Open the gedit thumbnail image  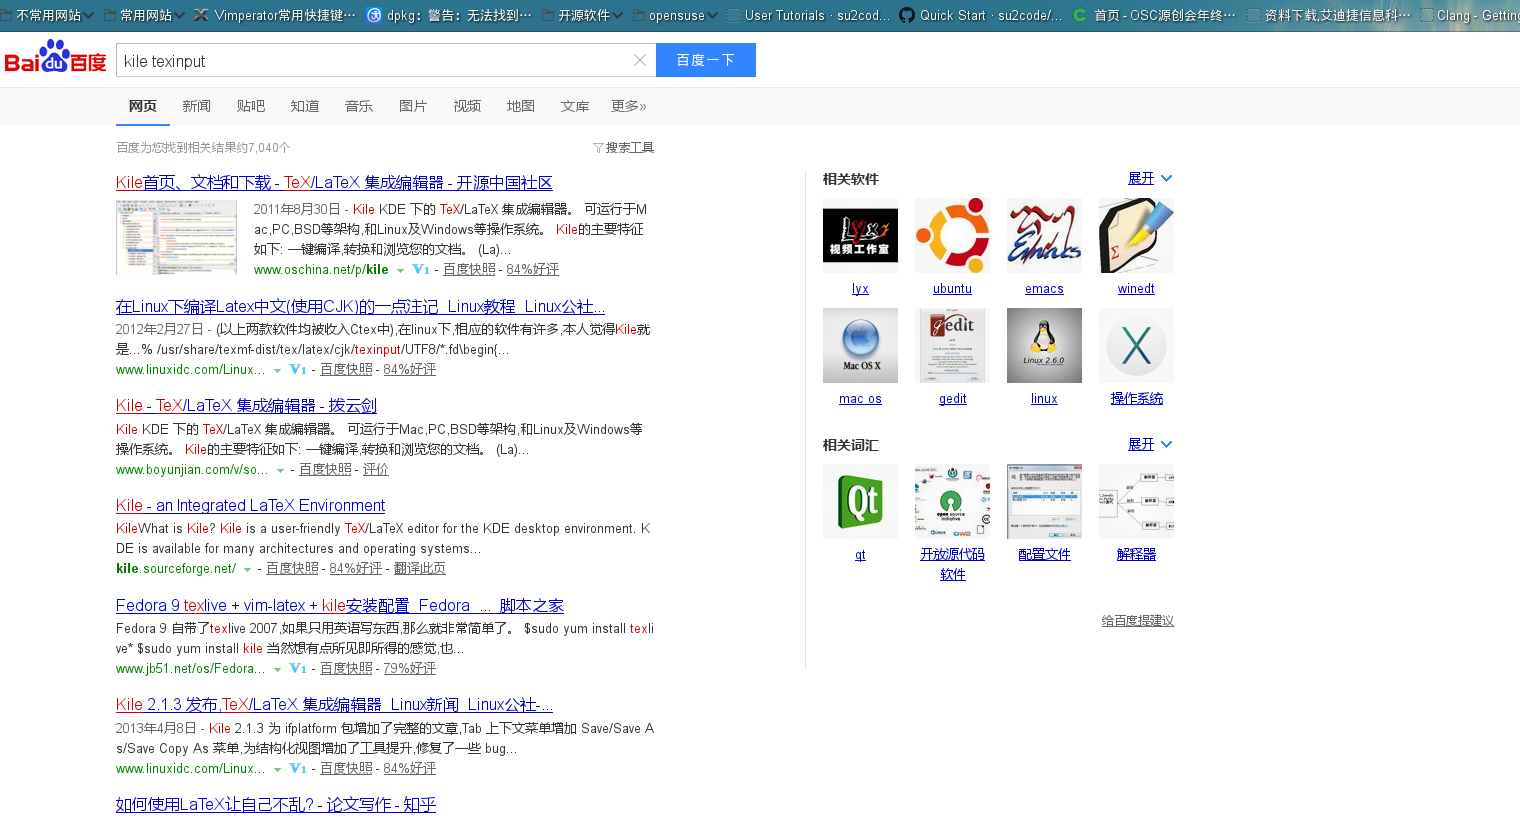[x=952, y=345]
